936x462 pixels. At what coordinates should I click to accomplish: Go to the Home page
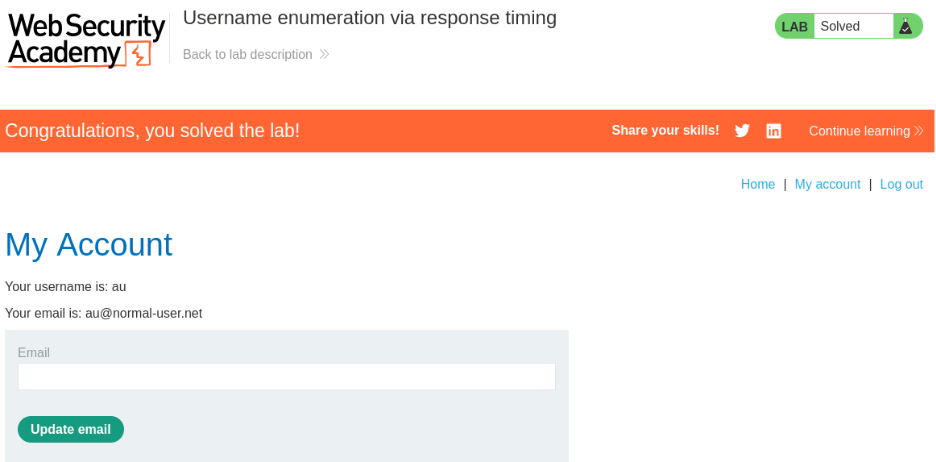(x=758, y=185)
